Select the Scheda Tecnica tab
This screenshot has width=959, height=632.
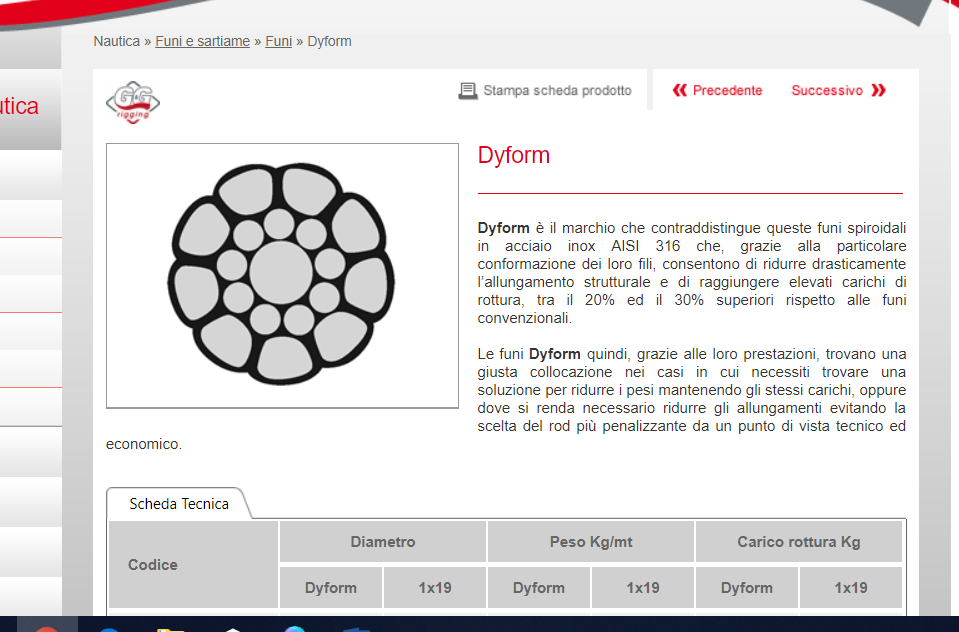pyautogui.click(x=179, y=504)
